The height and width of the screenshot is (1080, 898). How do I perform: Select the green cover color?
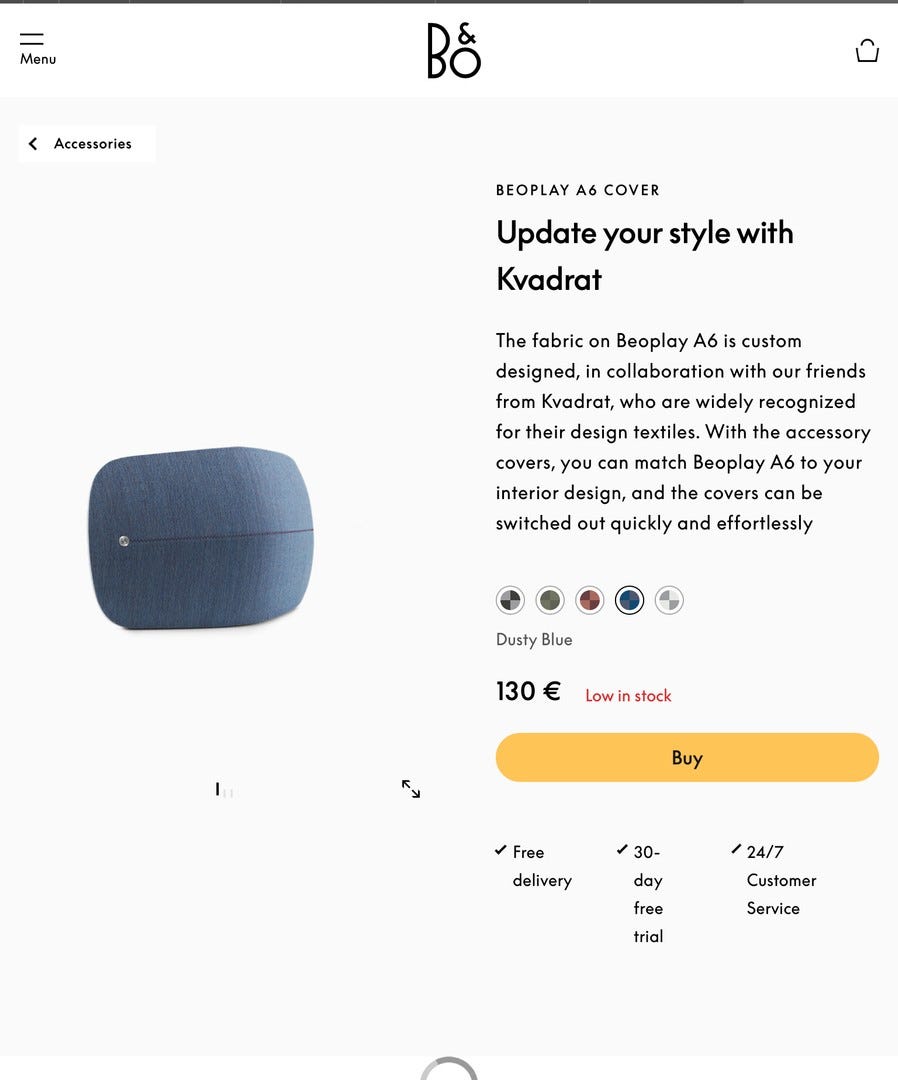coord(550,600)
